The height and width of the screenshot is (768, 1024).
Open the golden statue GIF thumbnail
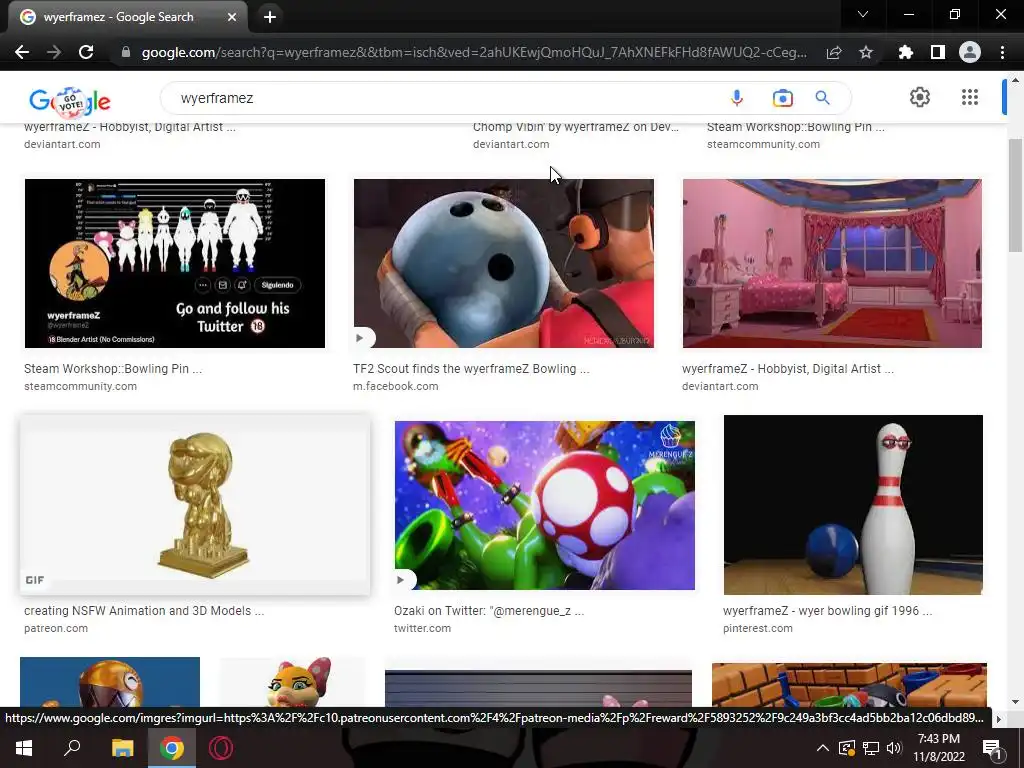click(195, 505)
